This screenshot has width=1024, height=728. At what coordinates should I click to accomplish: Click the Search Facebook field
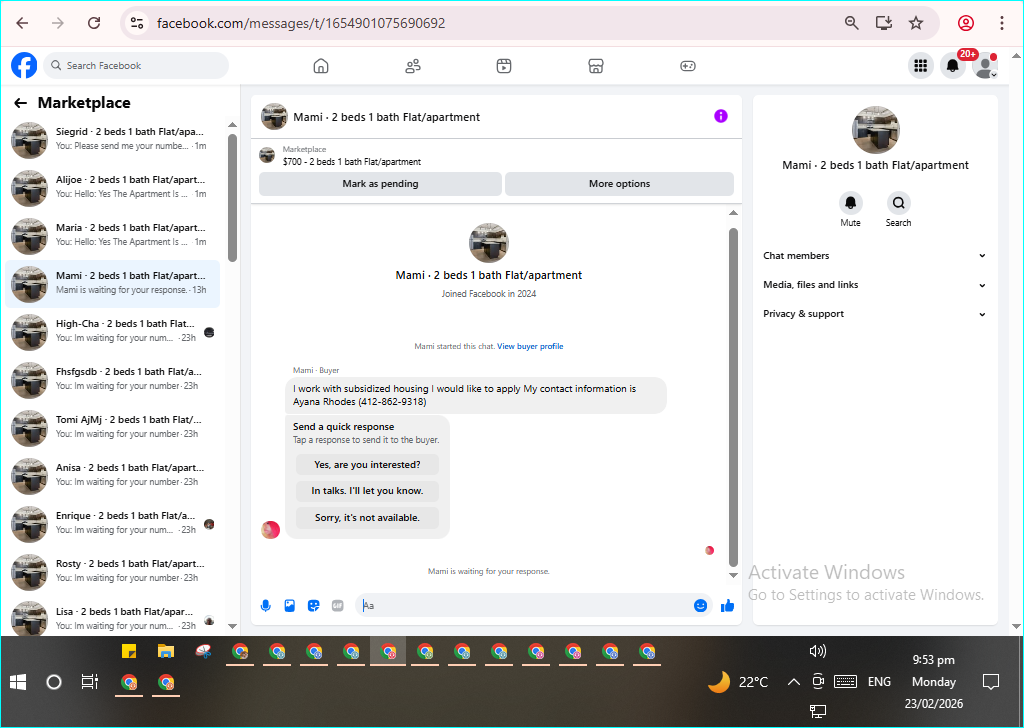(136, 66)
